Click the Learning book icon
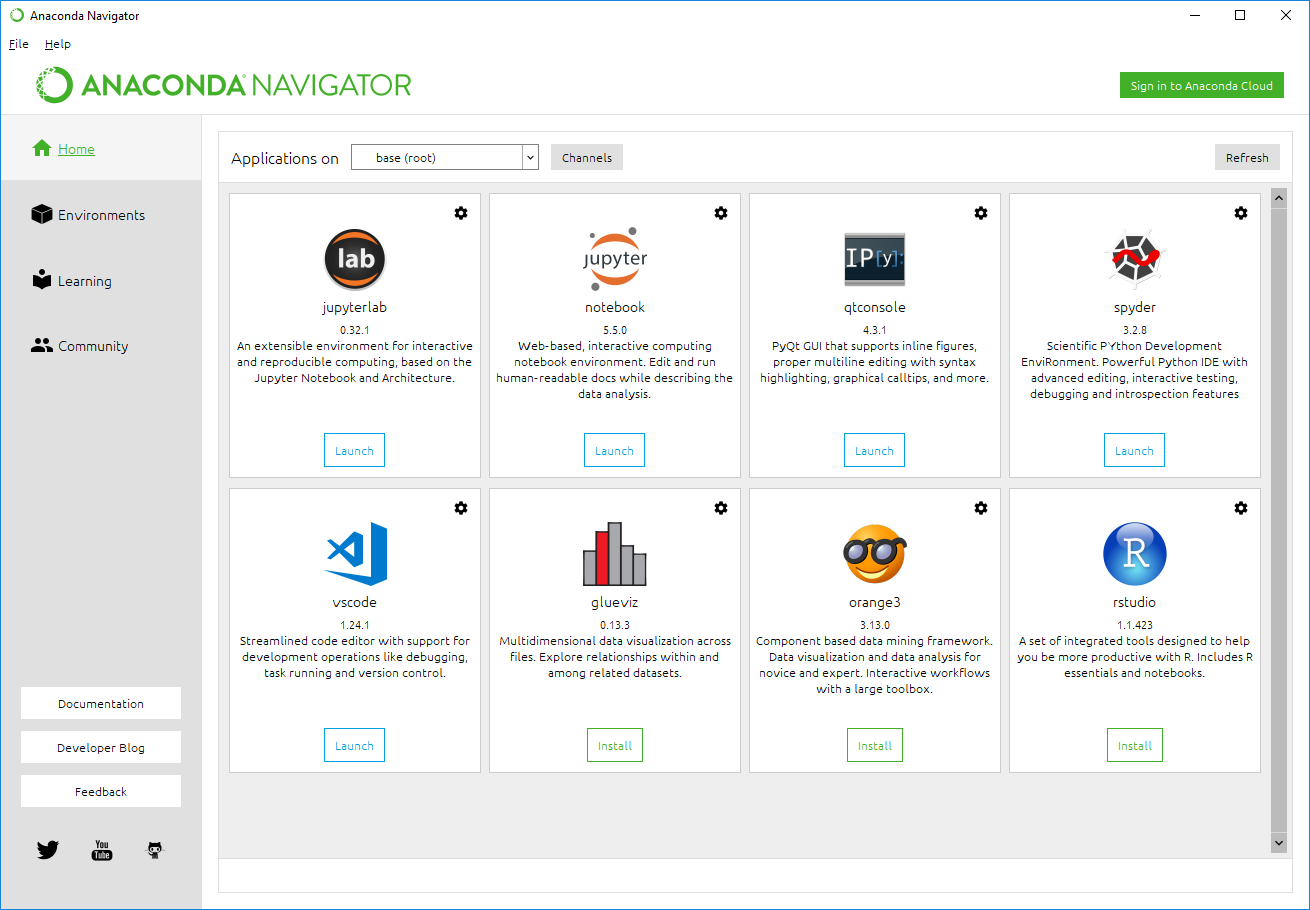 [x=41, y=279]
